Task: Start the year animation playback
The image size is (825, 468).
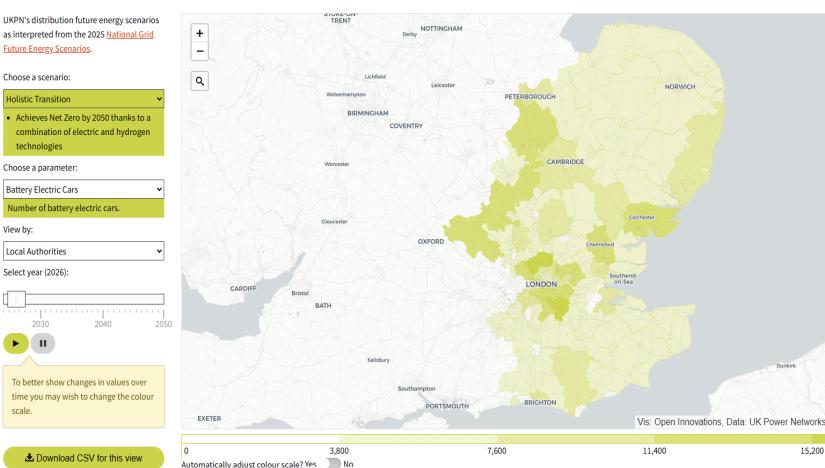Action: pos(16,343)
